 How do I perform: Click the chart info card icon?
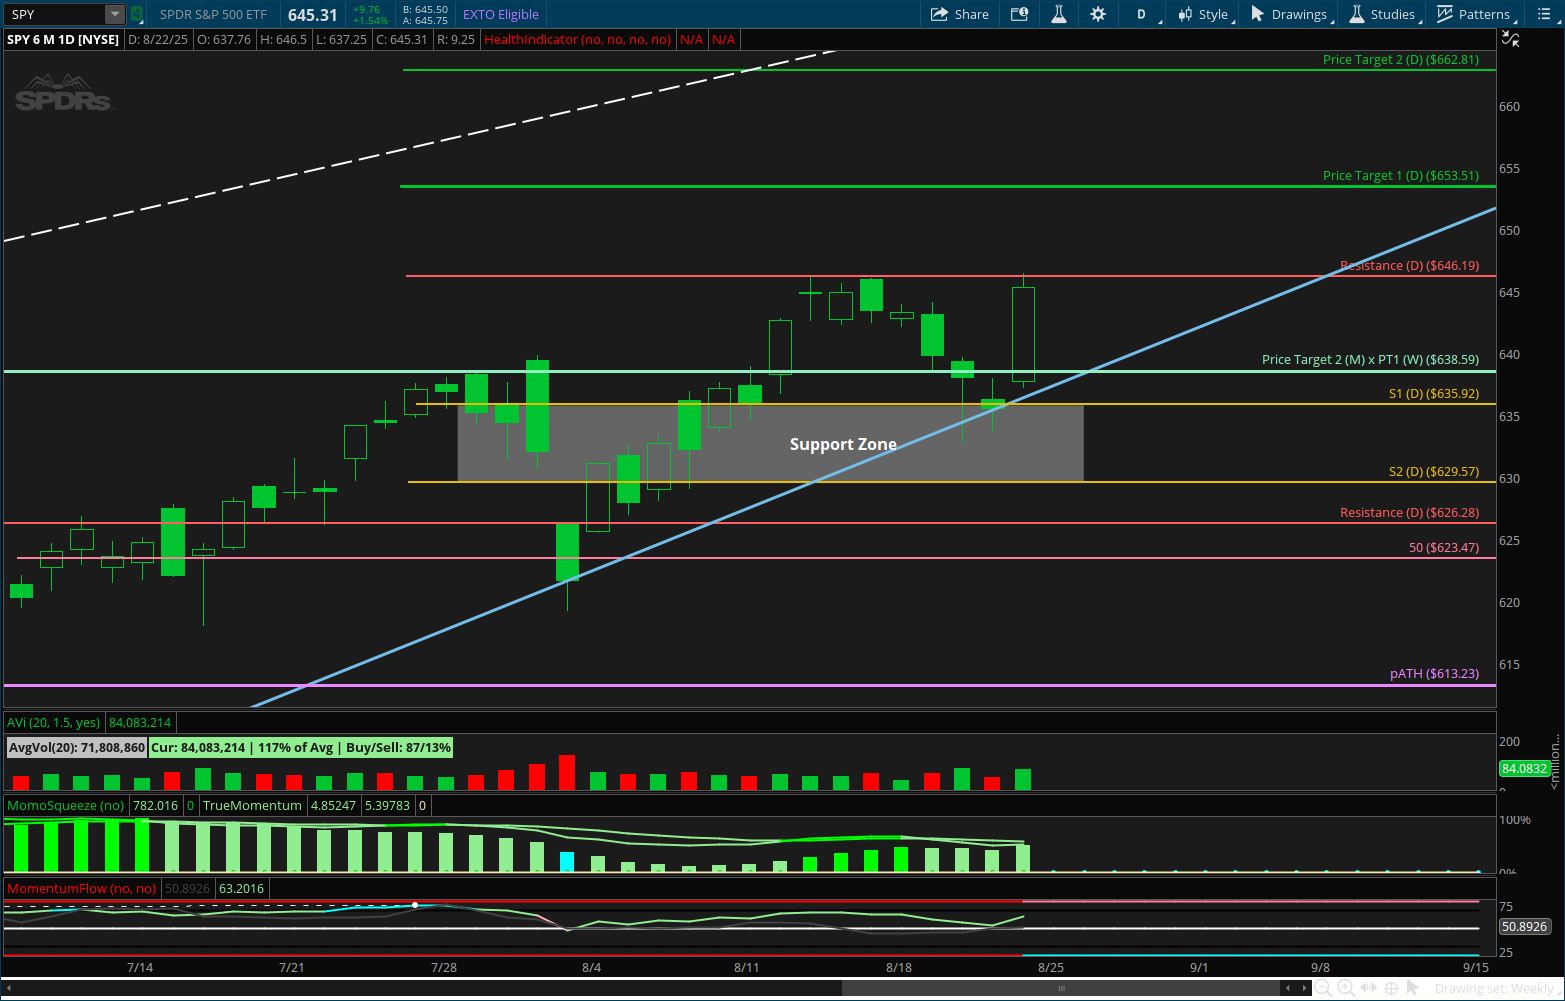[x=1019, y=14]
